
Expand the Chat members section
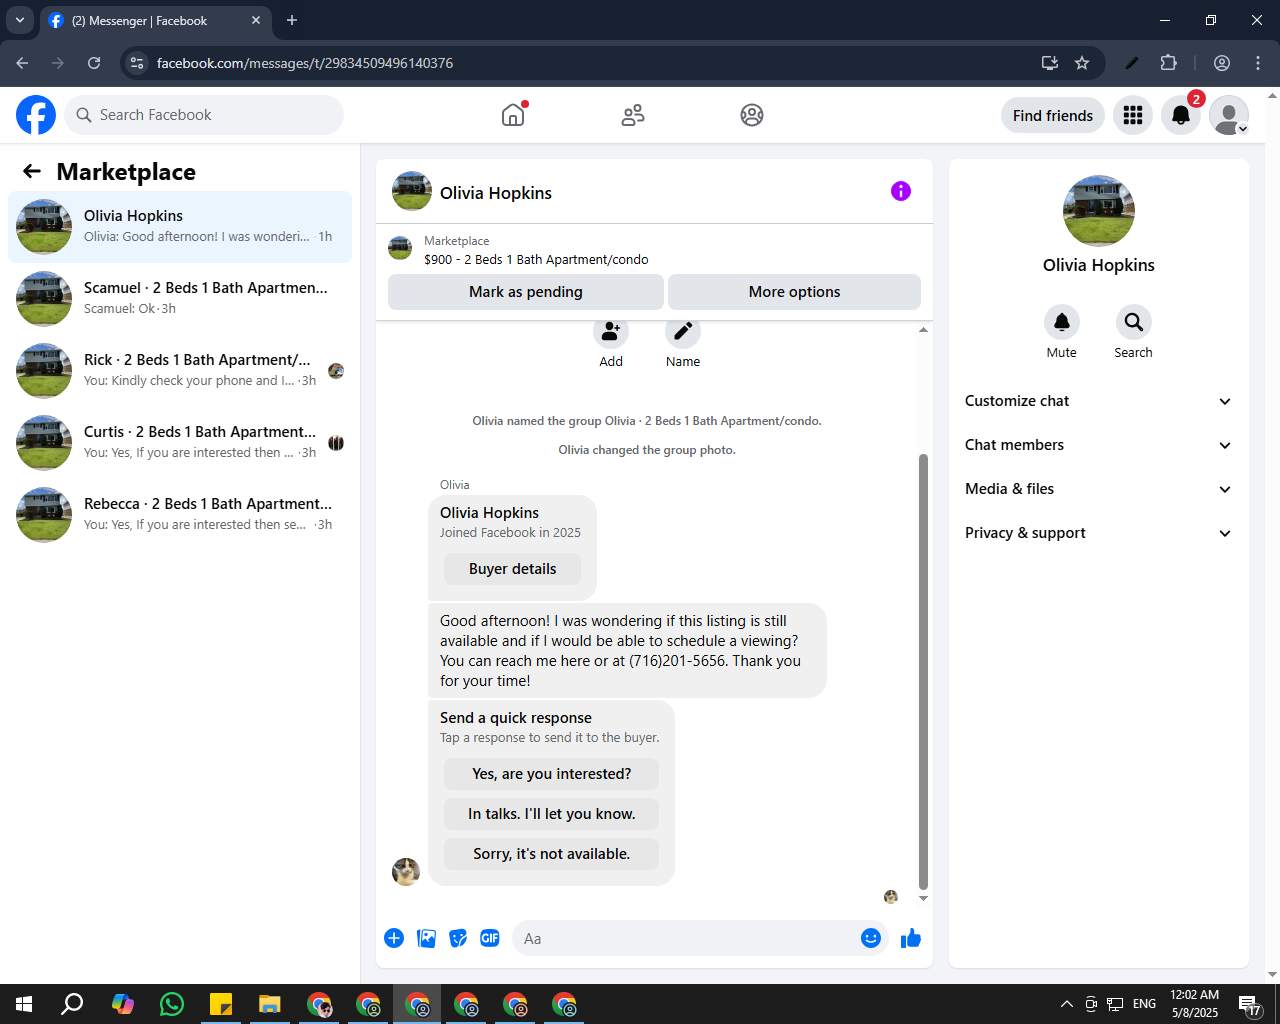point(1099,445)
